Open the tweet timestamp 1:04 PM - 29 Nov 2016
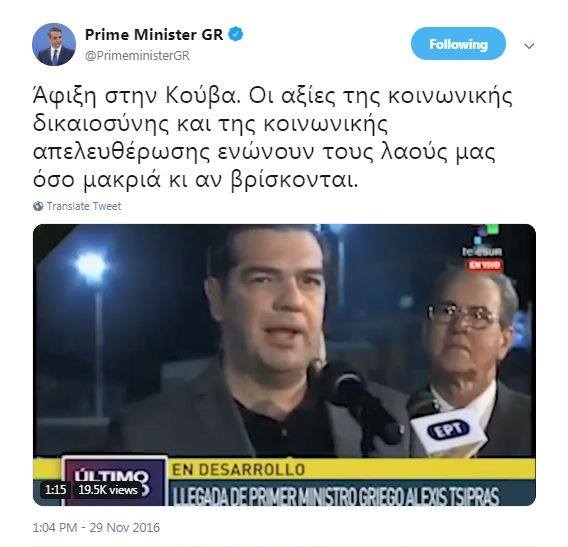The width and height of the screenshot is (568, 547). [x=96, y=527]
